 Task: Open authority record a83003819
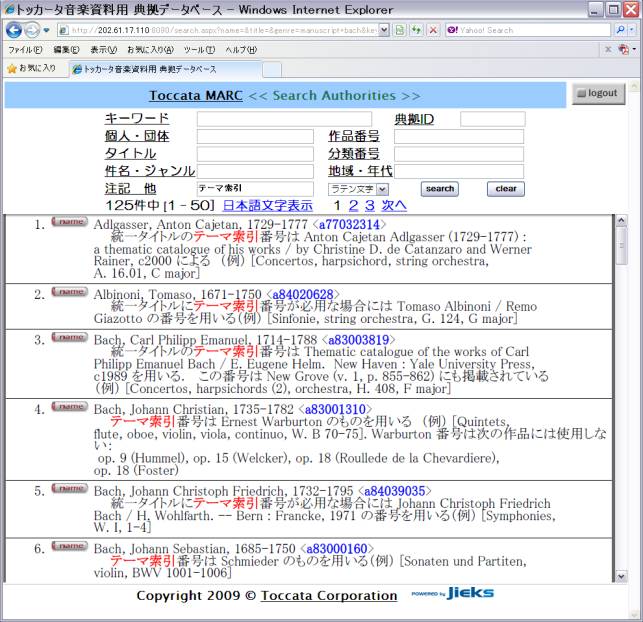358,340
